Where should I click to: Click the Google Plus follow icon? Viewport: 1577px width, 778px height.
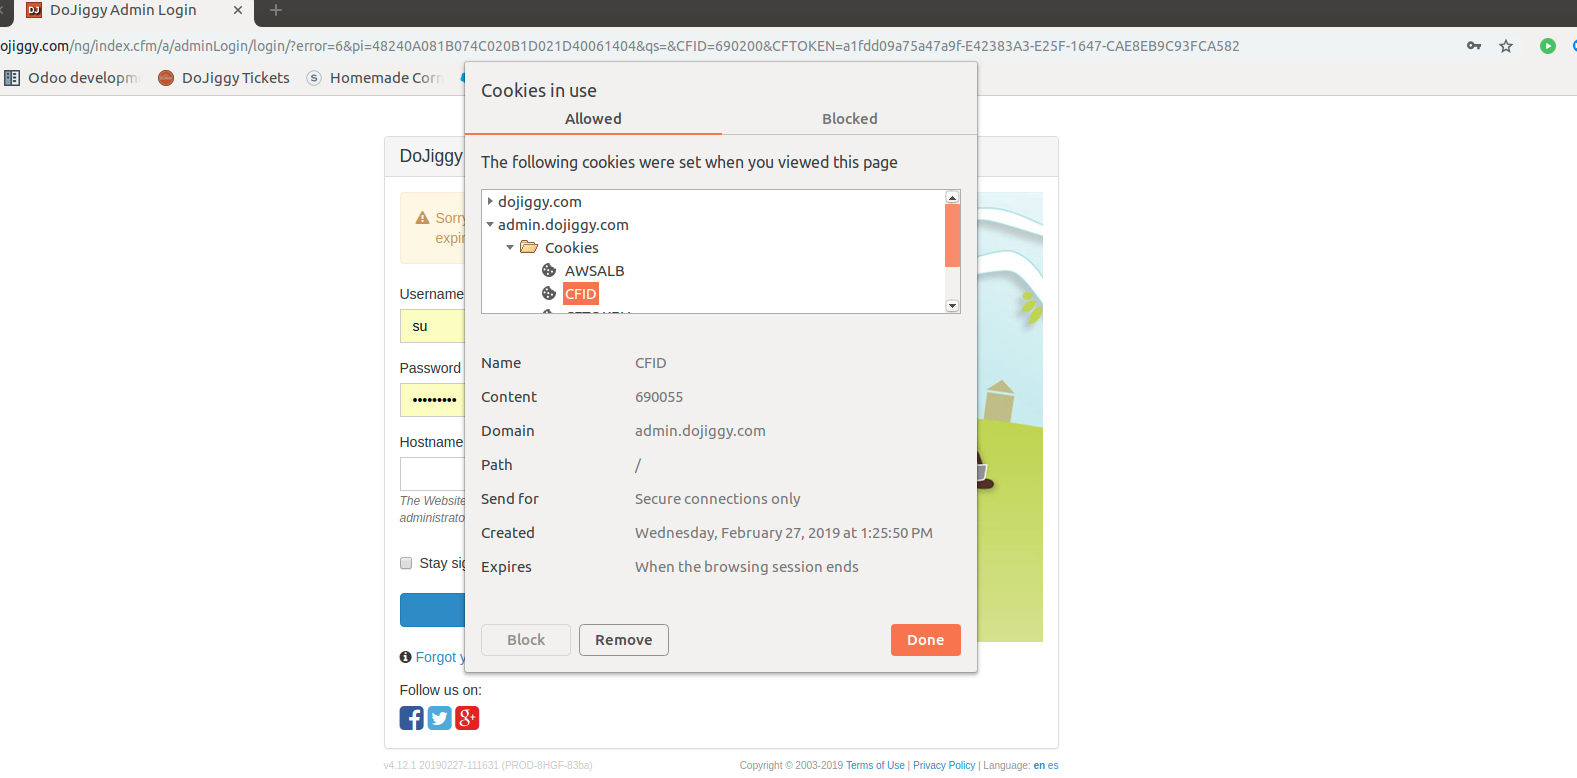tap(467, 718)
